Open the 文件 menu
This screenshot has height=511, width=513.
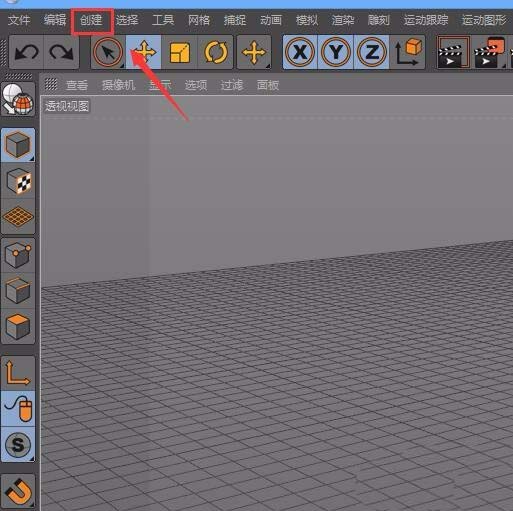pyautogui.click(x=19, y=20)
